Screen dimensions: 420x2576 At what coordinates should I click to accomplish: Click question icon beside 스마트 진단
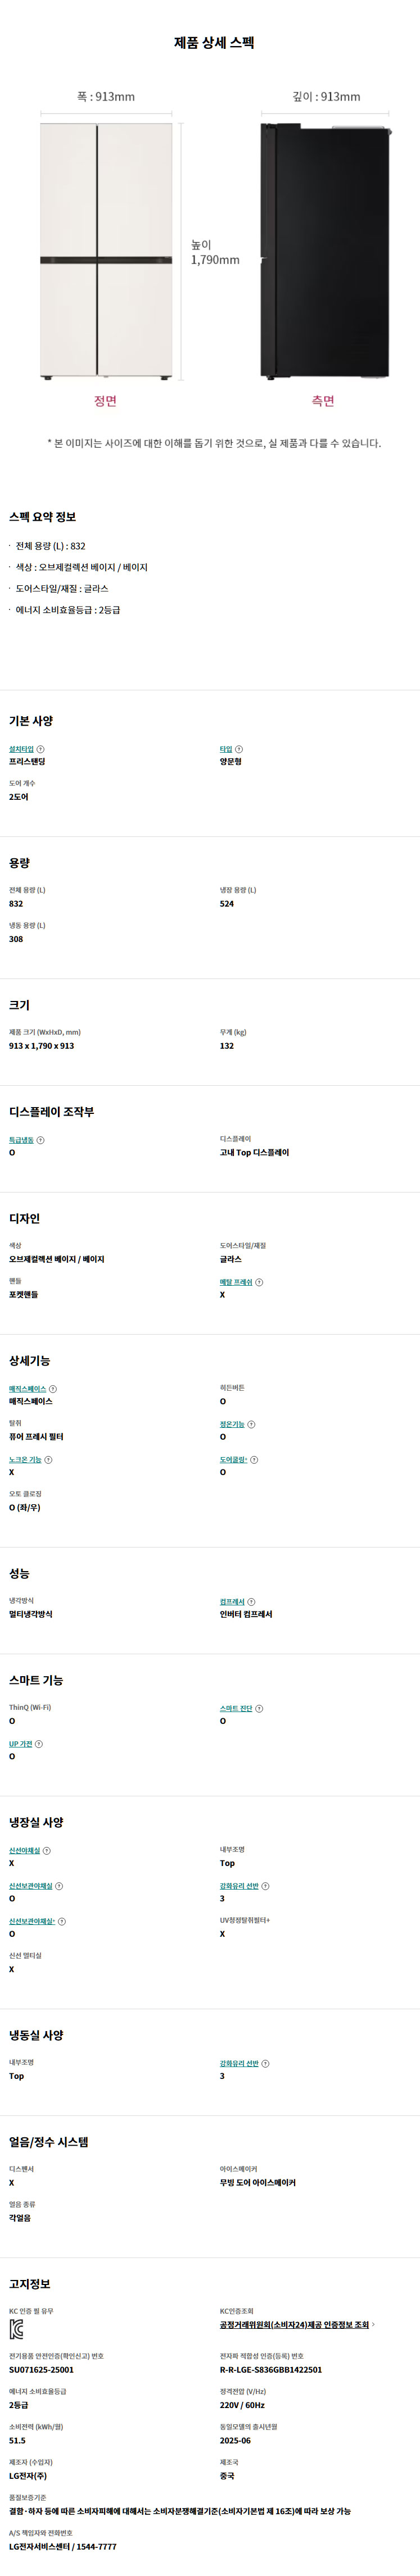[259, 1709]
